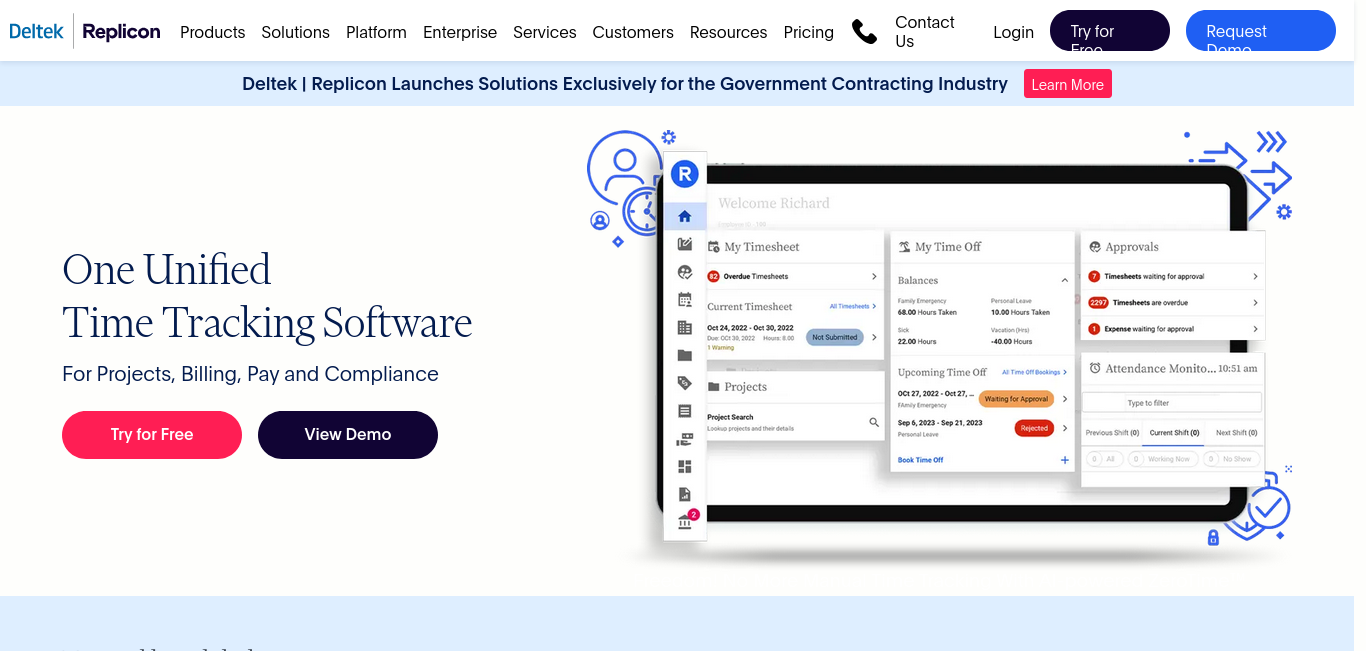1366x651 pixels.
Task: Switch to the Next Shift tab
Action: (x=1236, y=433)
